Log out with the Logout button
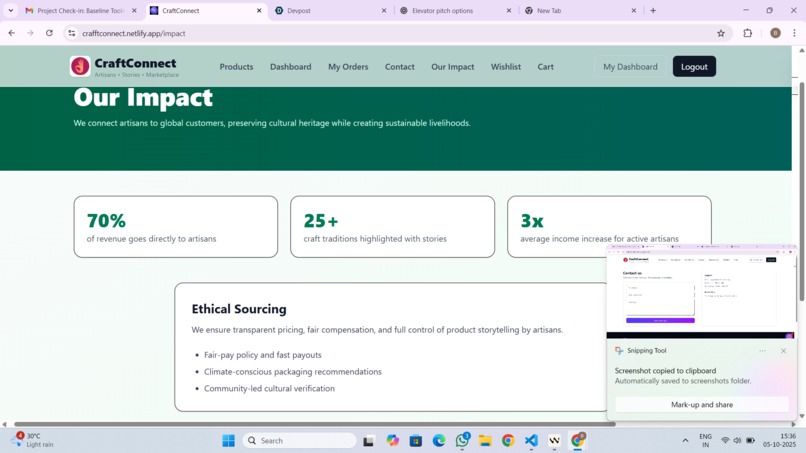The height and width of the screenshot is (453, 806). 694,67
